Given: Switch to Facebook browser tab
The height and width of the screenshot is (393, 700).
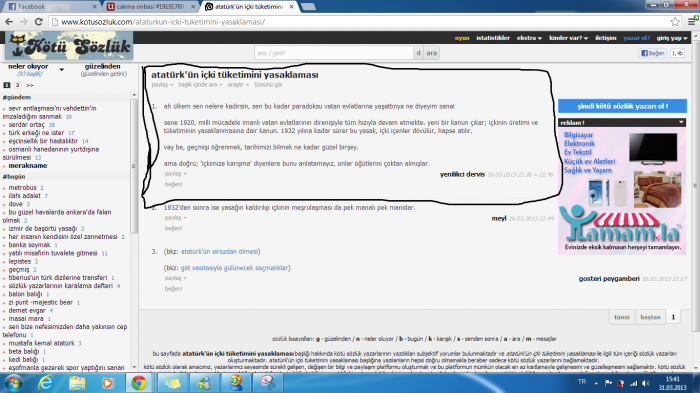Looking at the screenshot, I should (x=50, y=7).
